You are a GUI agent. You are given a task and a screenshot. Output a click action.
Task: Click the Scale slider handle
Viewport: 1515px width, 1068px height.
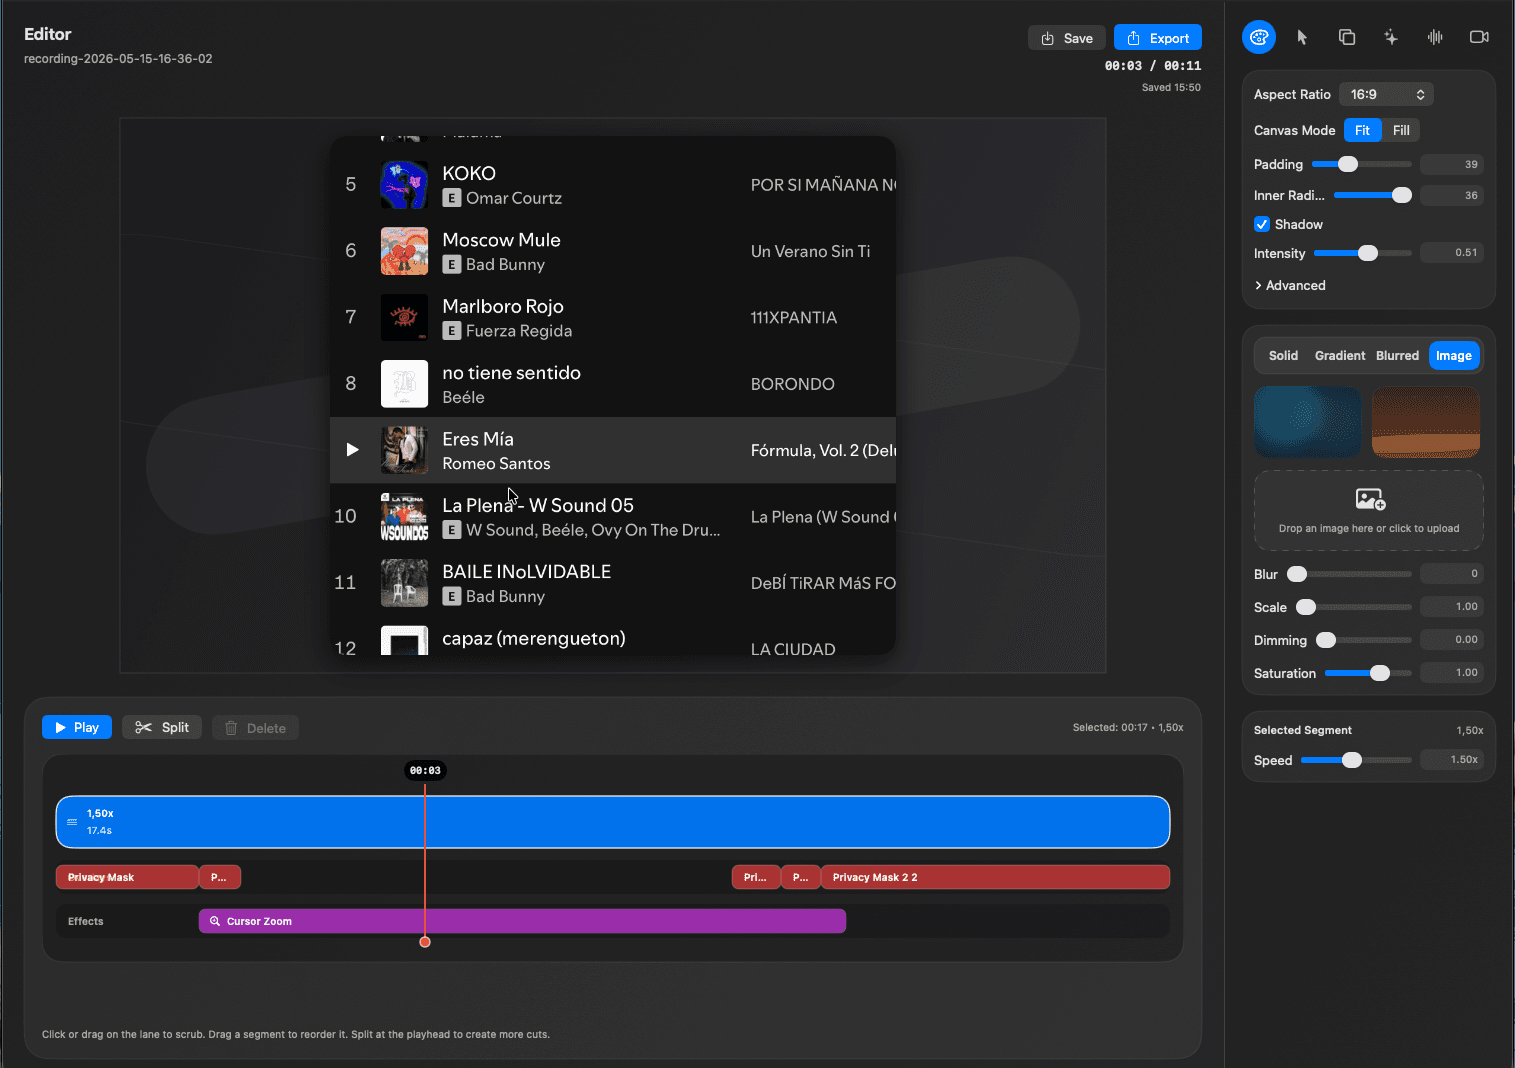(x=1306, y=607)
